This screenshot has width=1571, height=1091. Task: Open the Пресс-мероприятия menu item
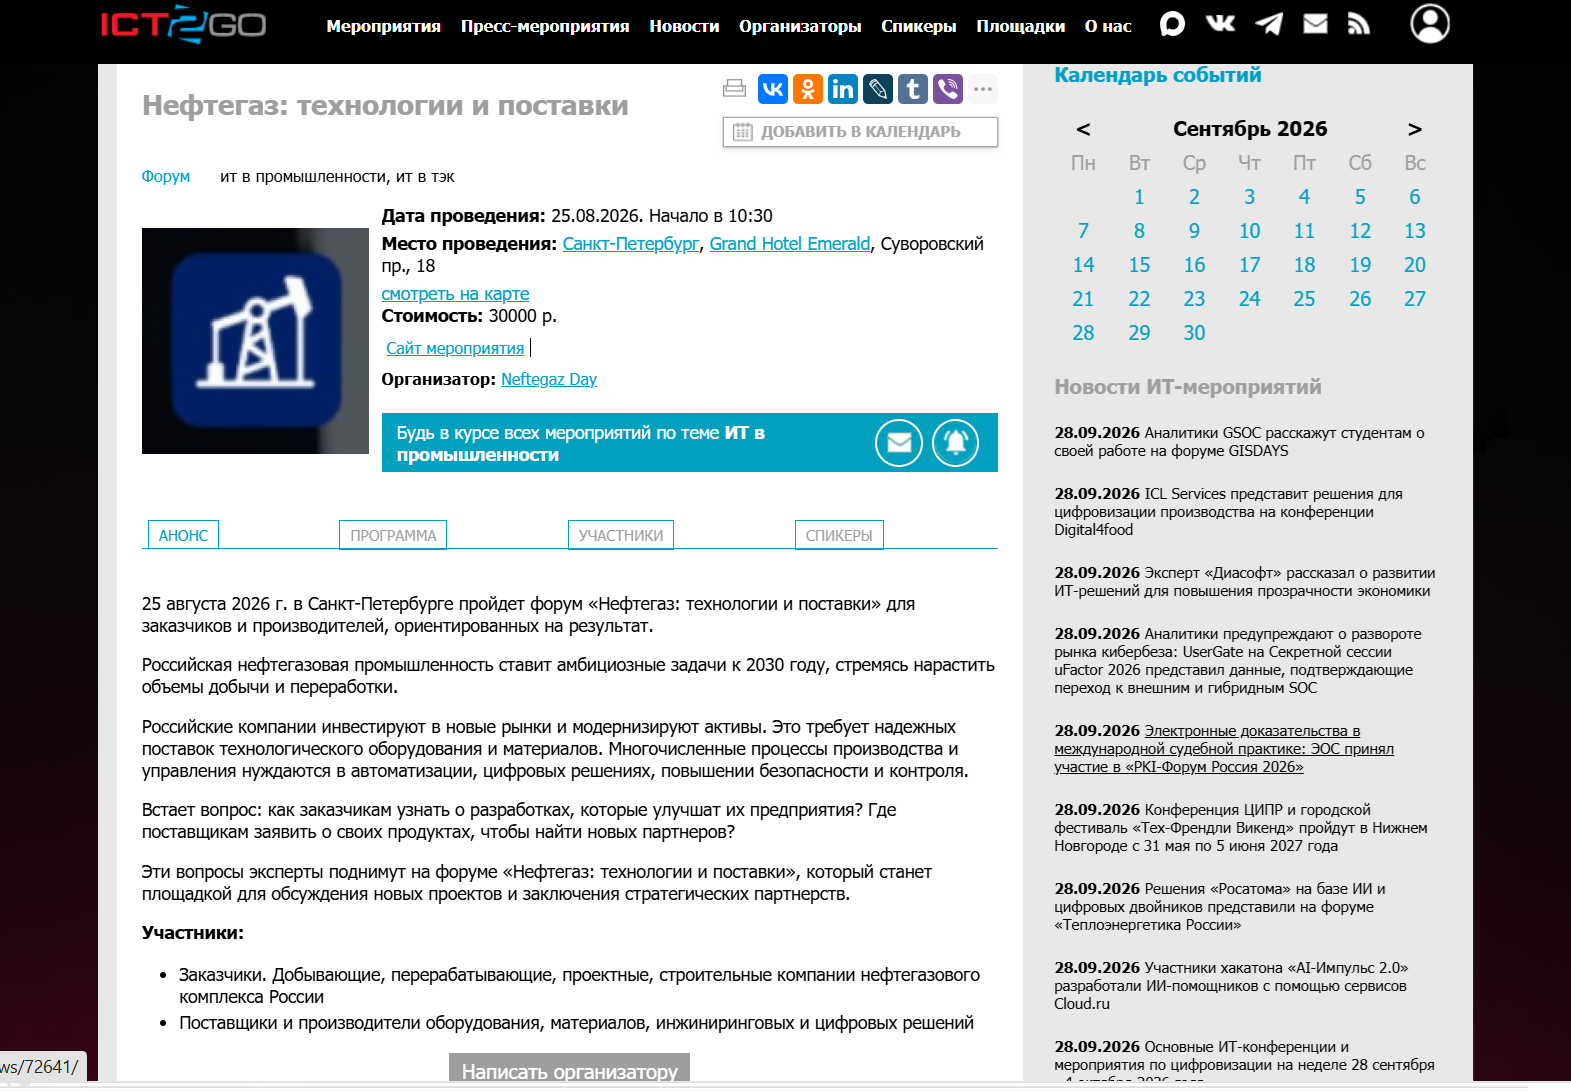pos(545,26)
